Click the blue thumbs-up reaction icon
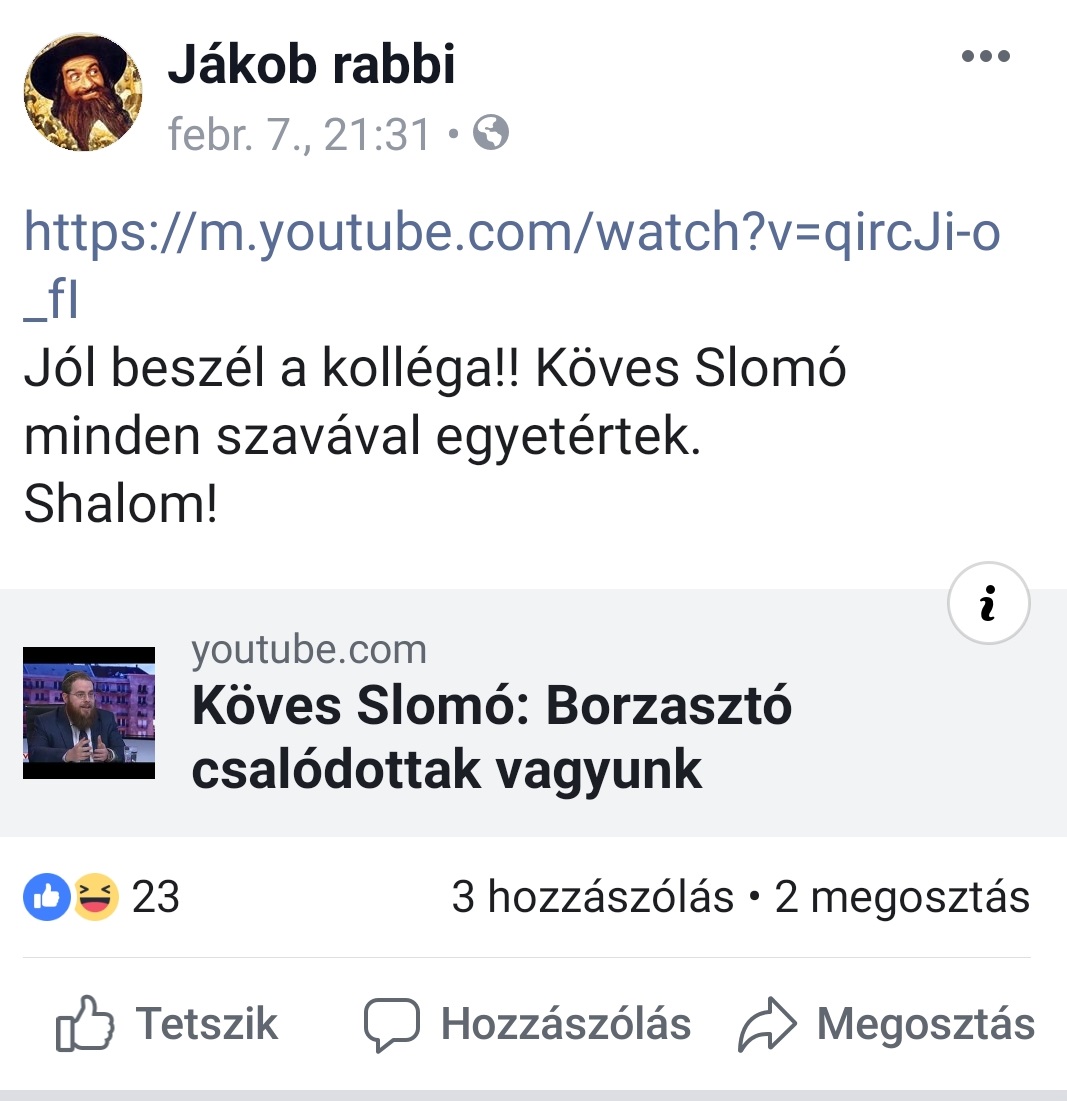 click(47, 897)
